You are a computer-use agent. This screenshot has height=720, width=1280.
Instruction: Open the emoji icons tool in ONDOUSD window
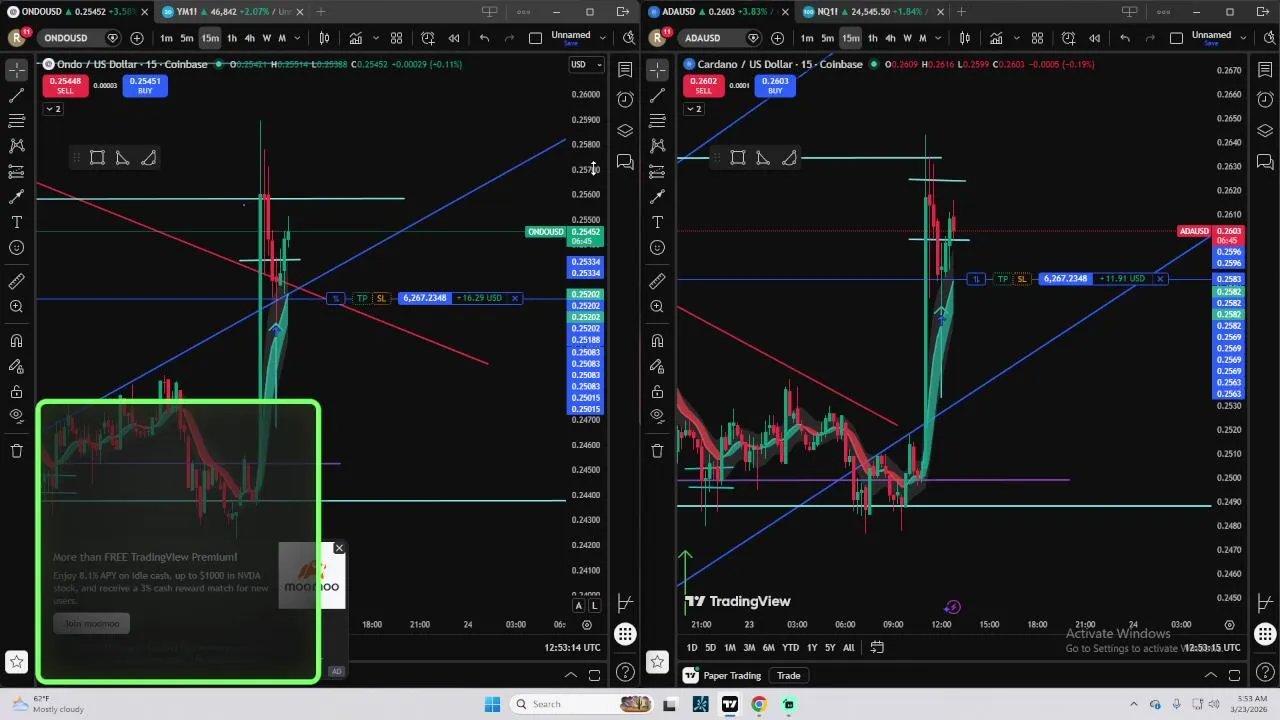(x=16, y=247)
